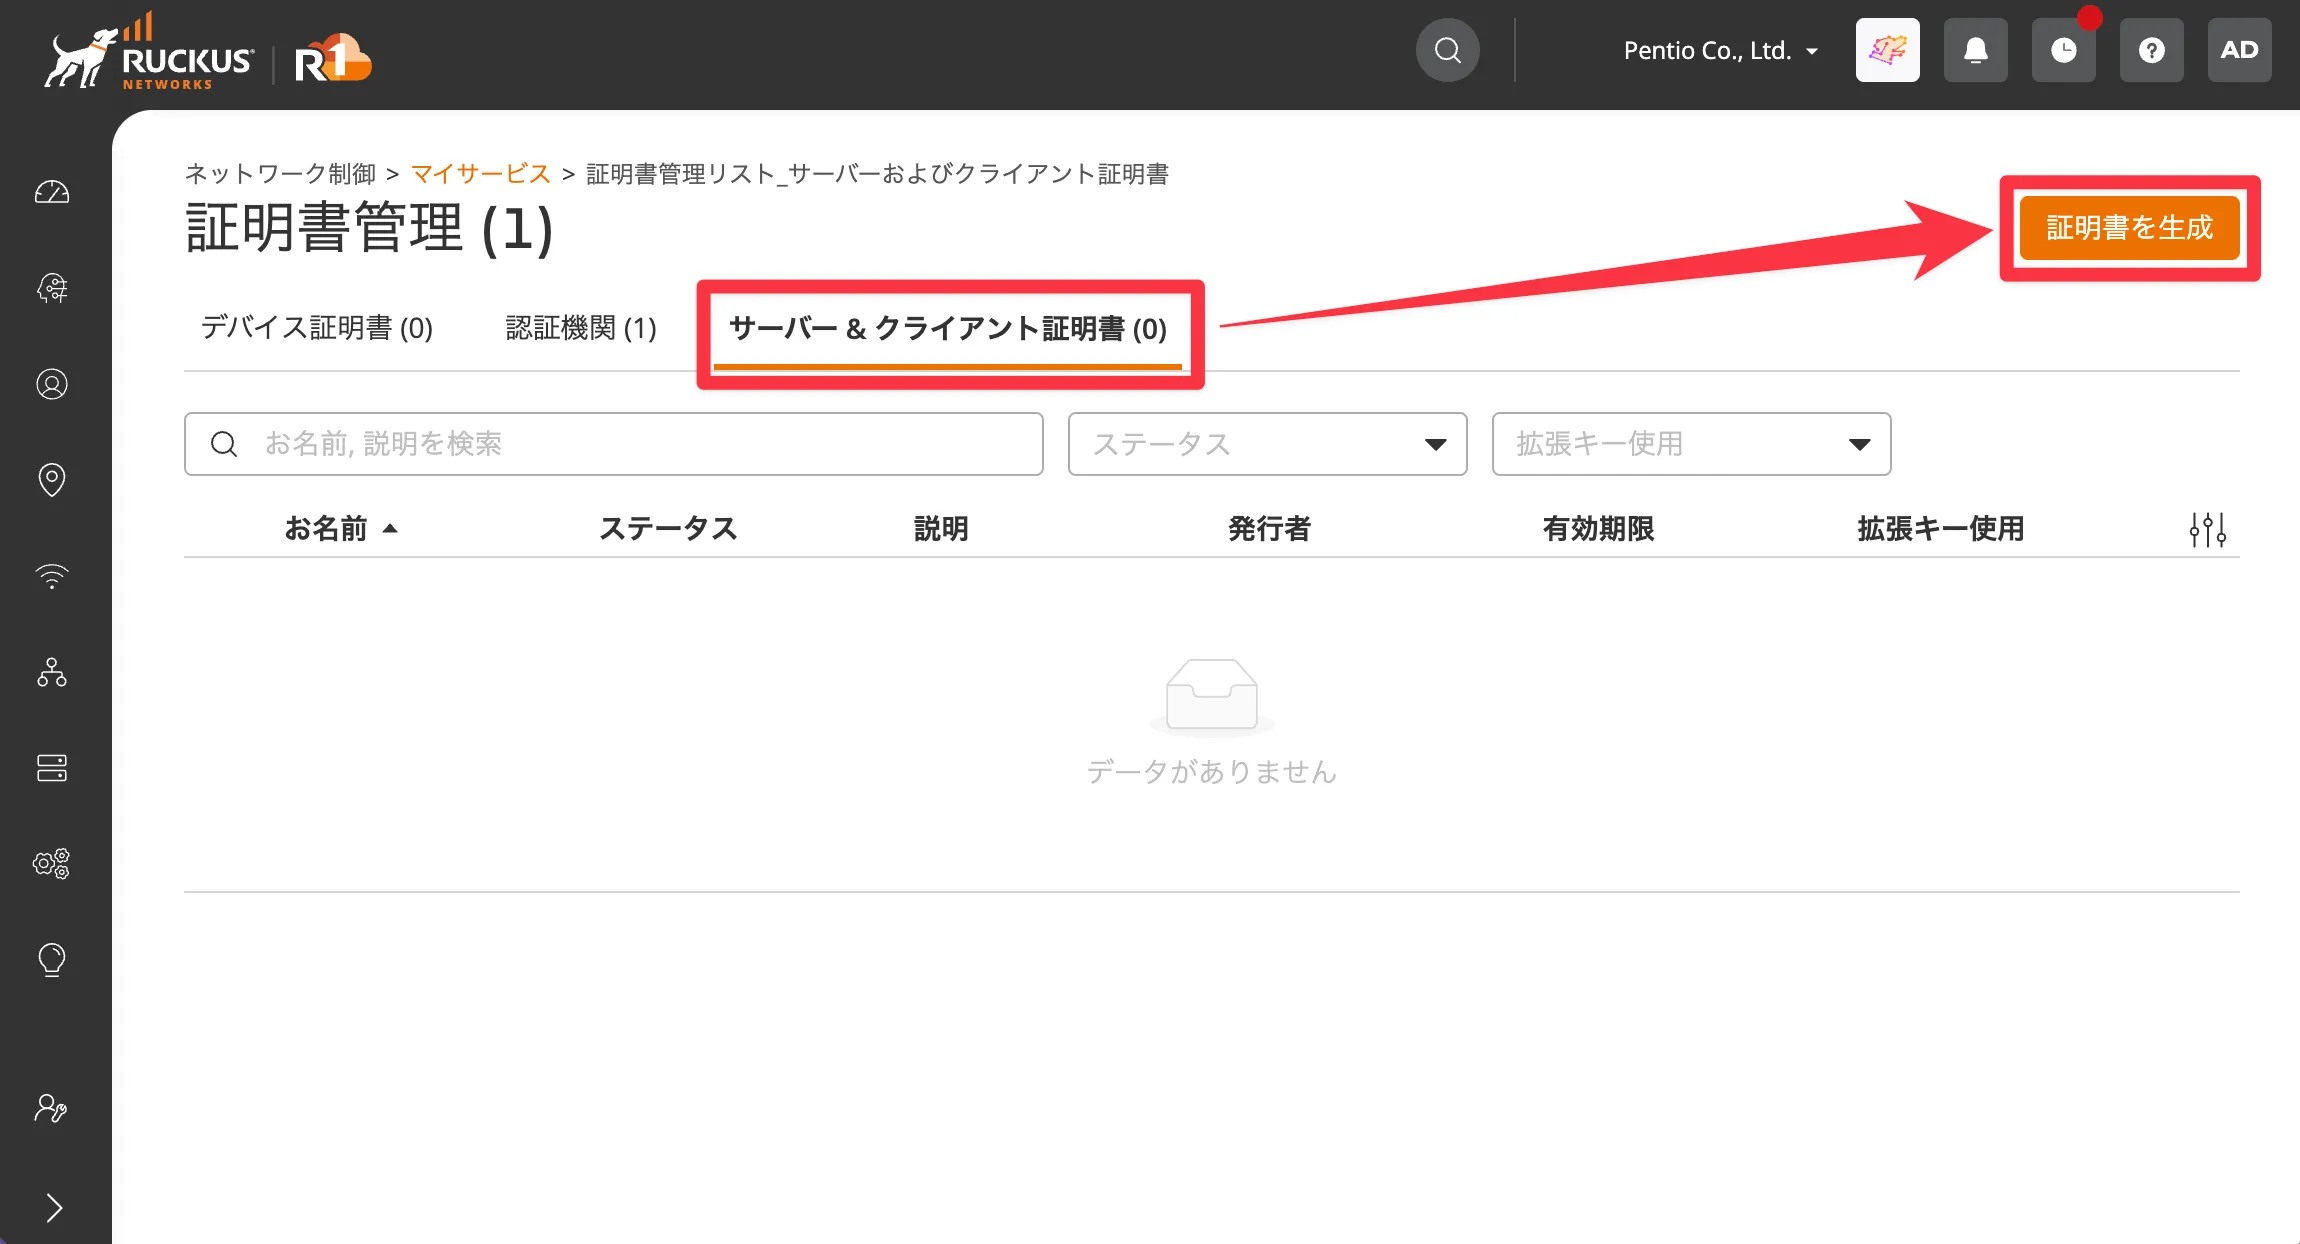Click the global search magnifier icon
This screenshot has width=2300, height=1244.
pyautogui.click(x=1448, y=50)
